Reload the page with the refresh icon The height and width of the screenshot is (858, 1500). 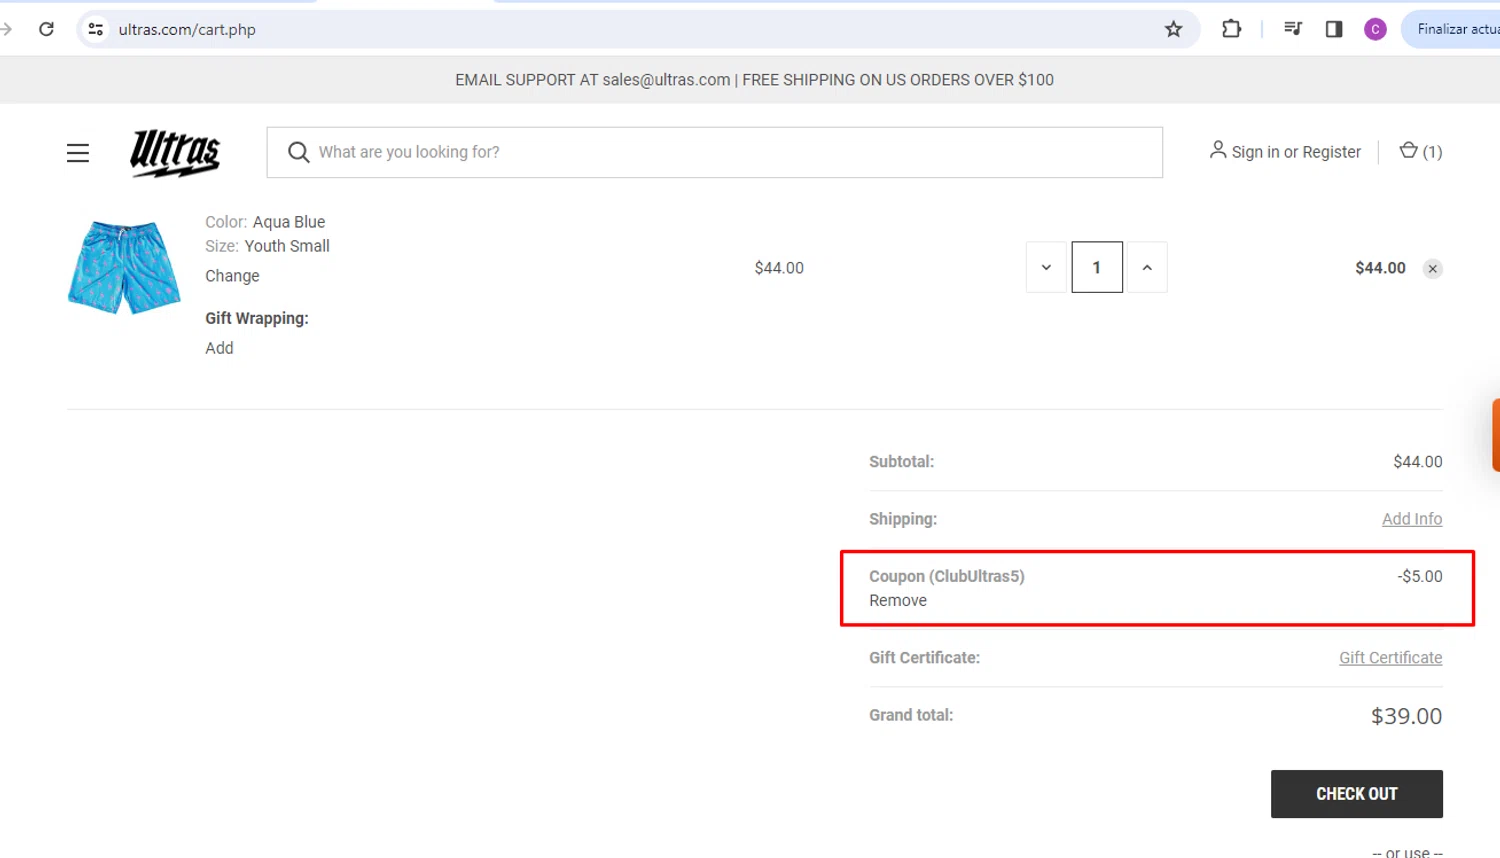coord(46,29)
